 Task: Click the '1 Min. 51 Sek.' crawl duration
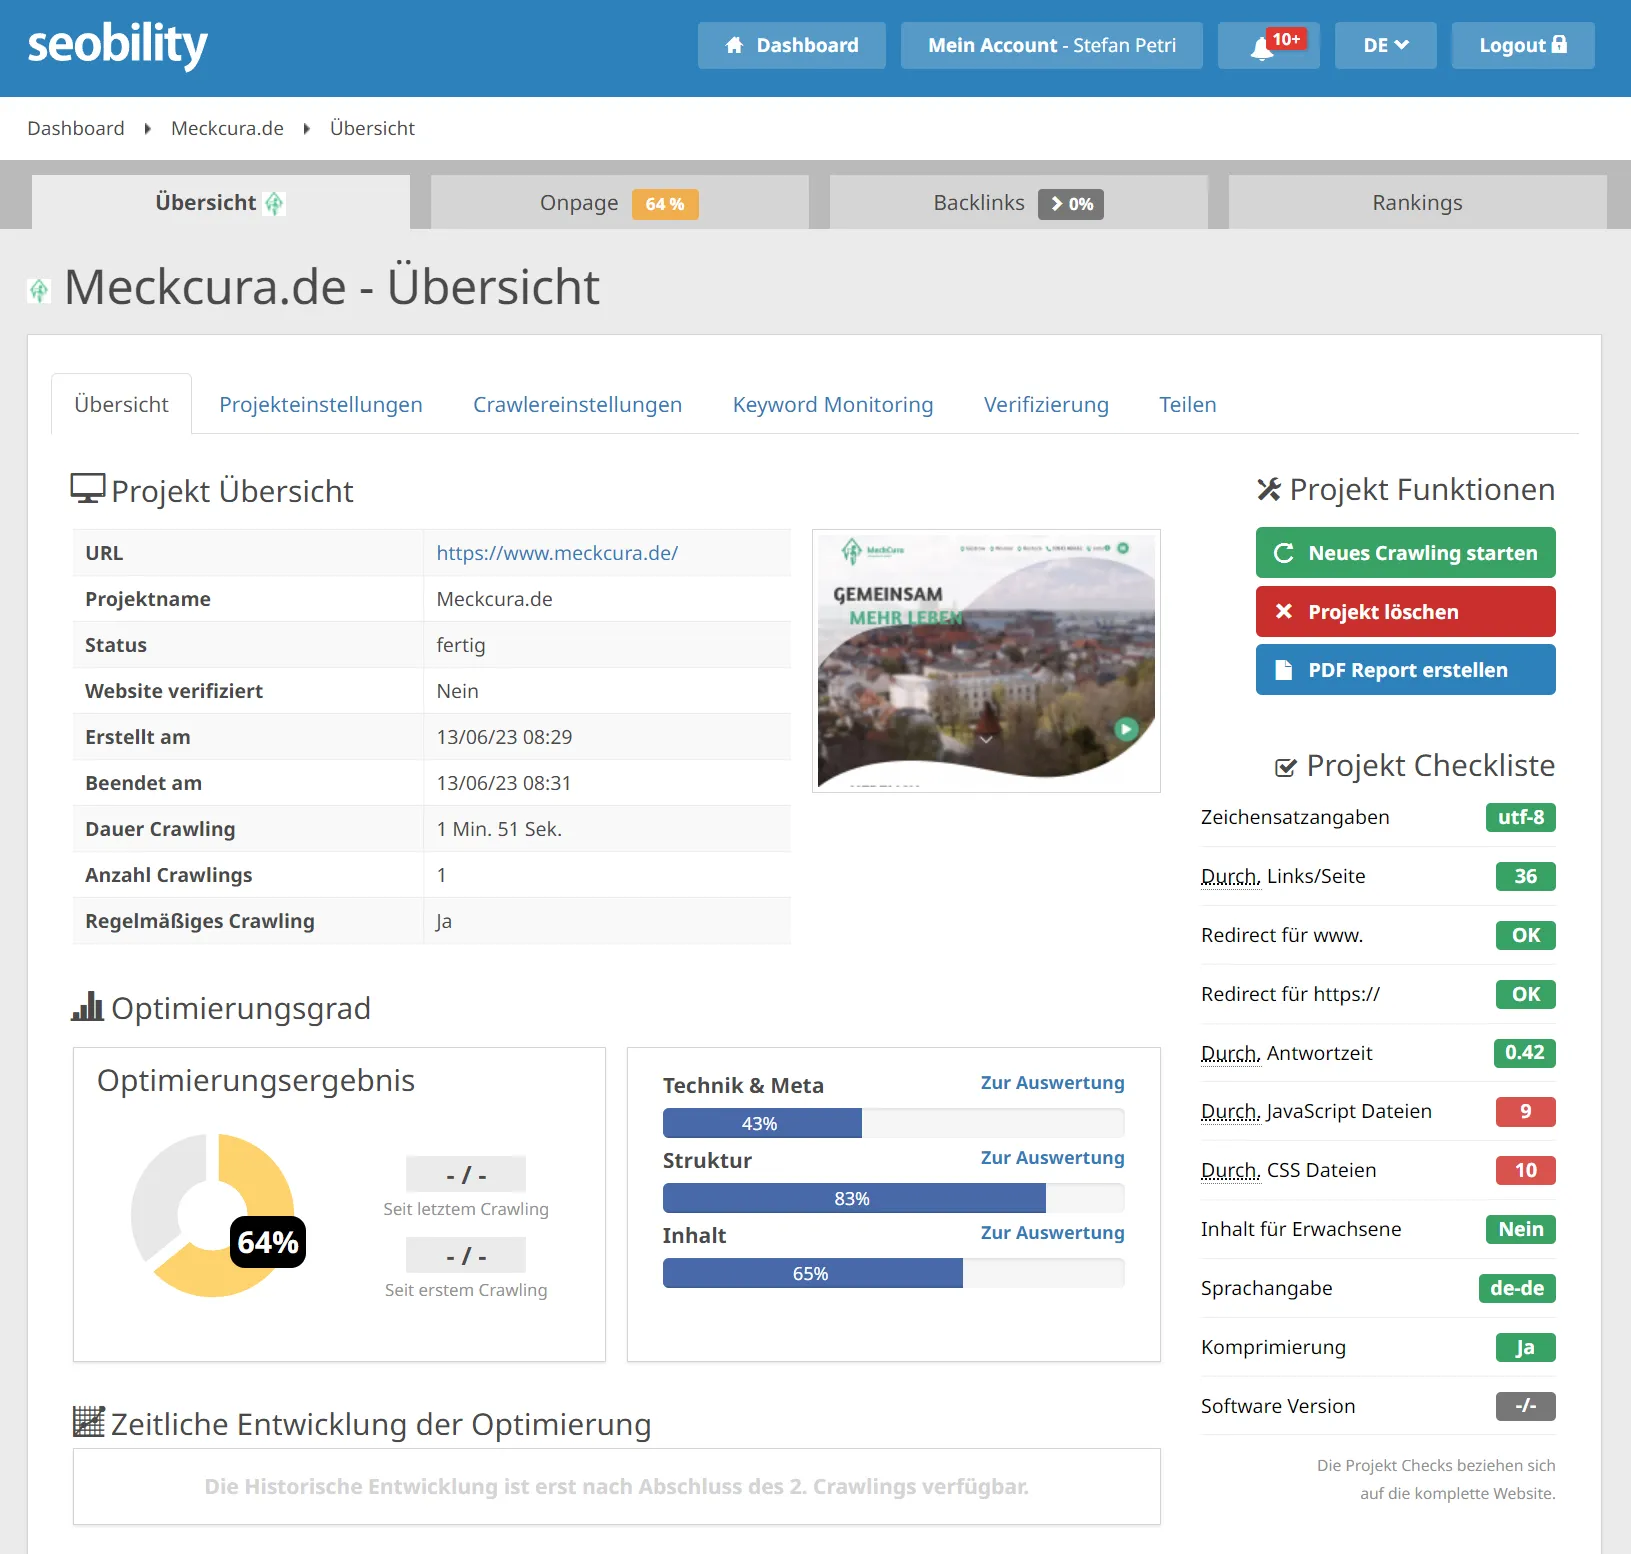pyautogui.click(x=499, y=829)
